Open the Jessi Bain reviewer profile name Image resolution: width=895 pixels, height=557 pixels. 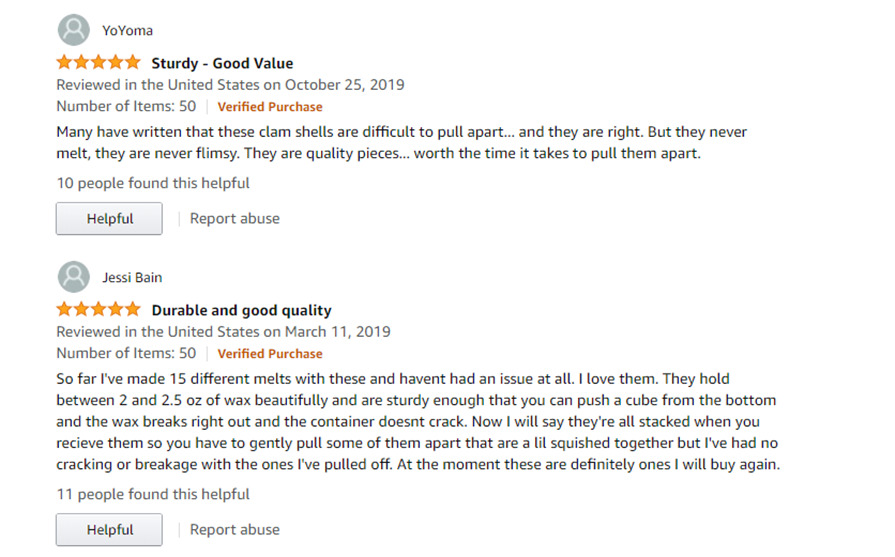(x=132, y=277)
